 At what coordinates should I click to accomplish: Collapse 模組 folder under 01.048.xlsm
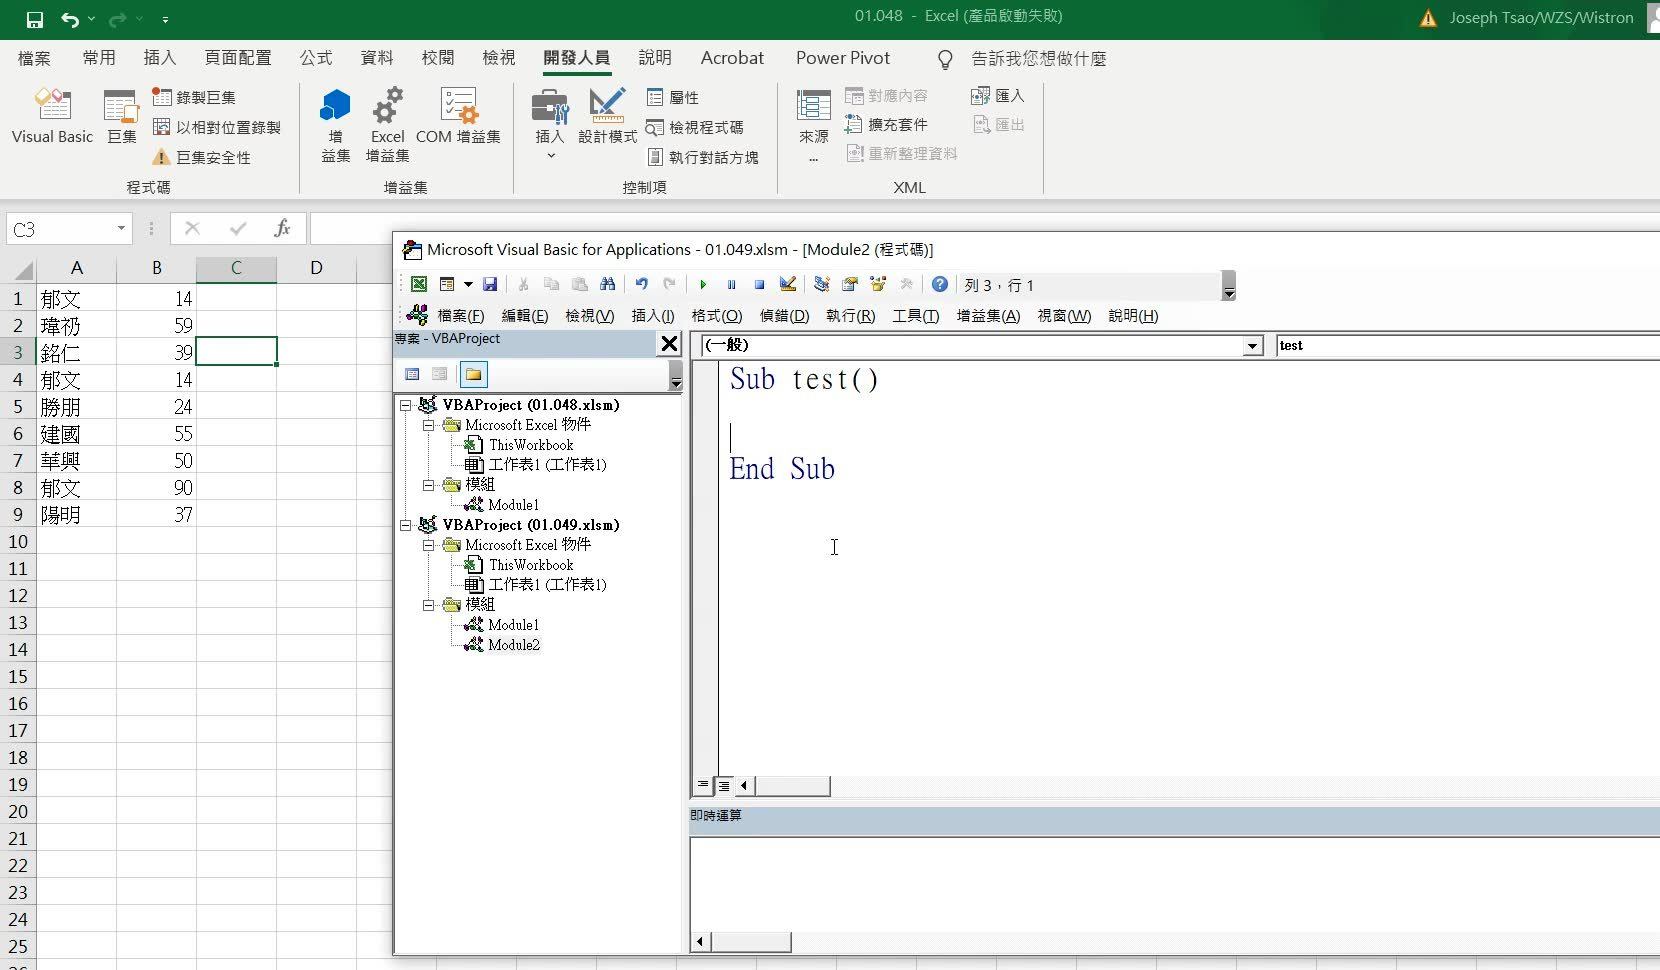[x=428, y=485]
